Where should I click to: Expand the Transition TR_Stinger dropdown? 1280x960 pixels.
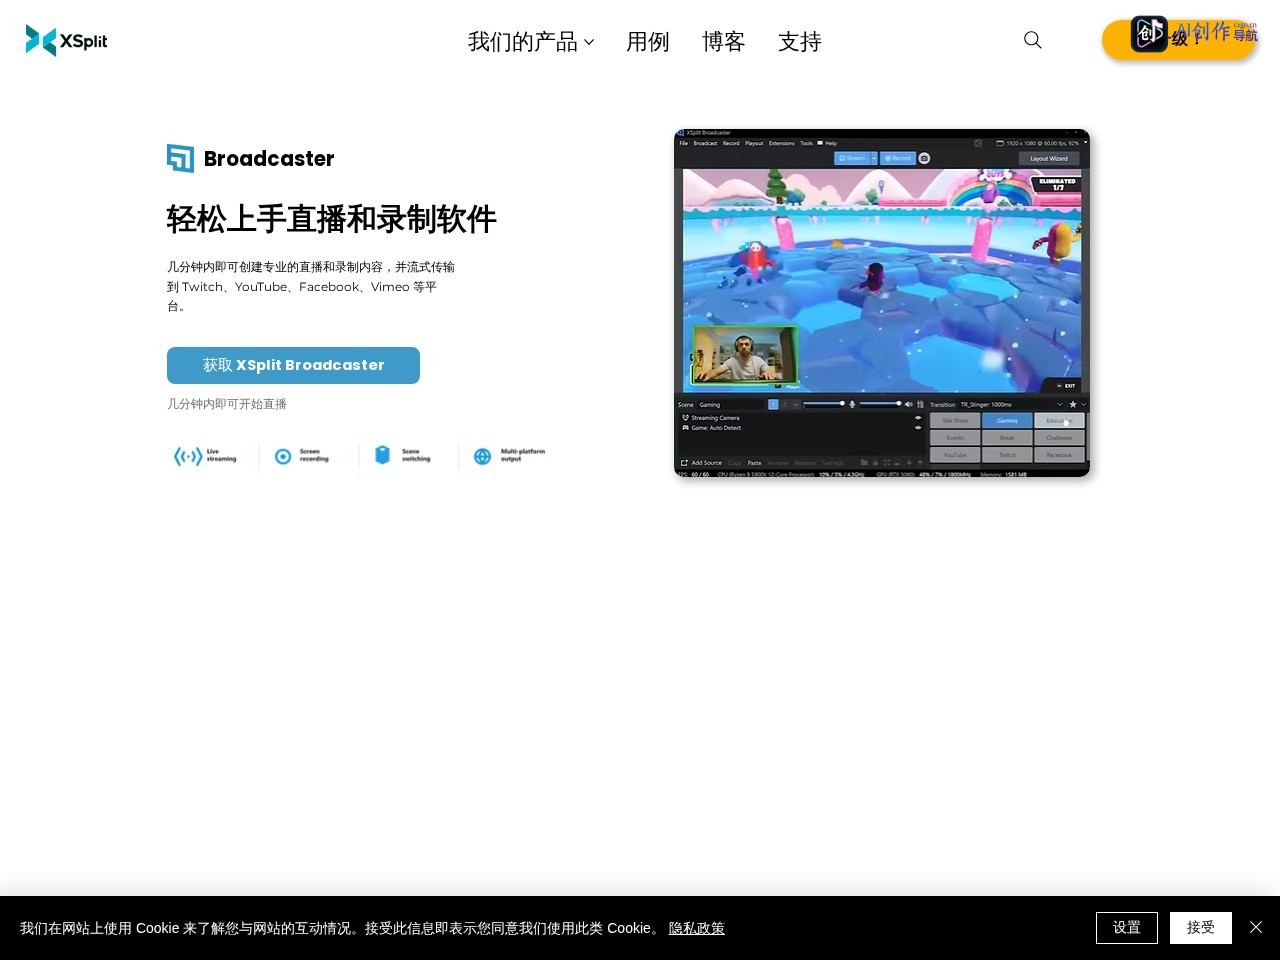(1060, 404)
